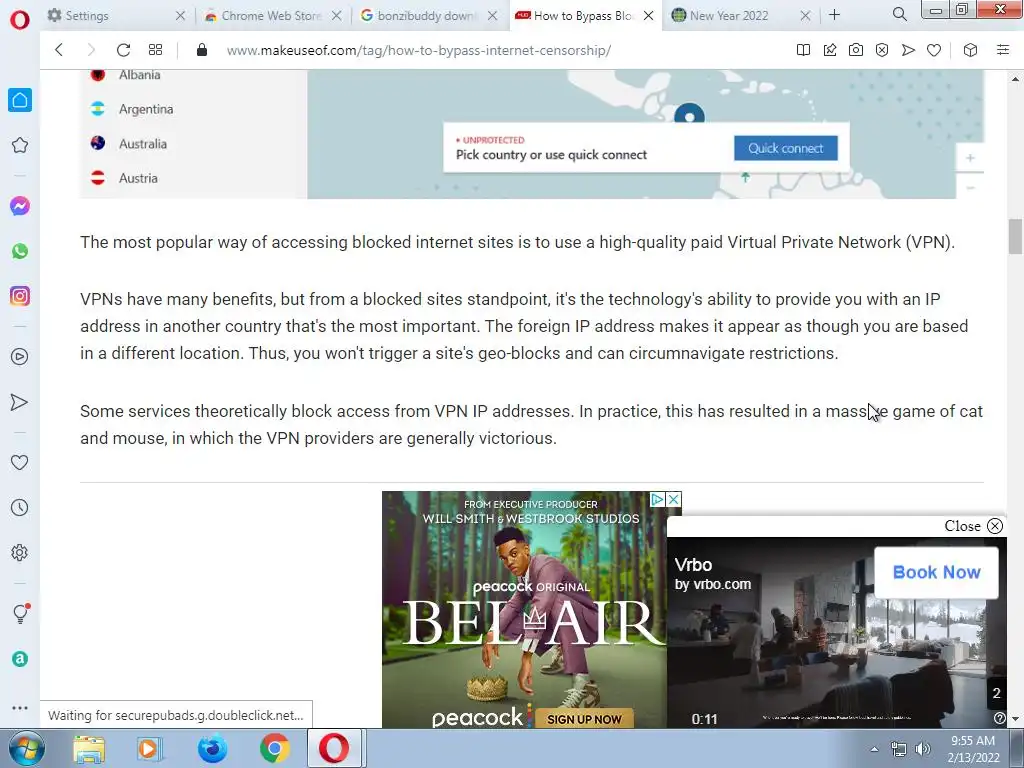Open saved pinboards heart in sidebar

tap(20, 462)
